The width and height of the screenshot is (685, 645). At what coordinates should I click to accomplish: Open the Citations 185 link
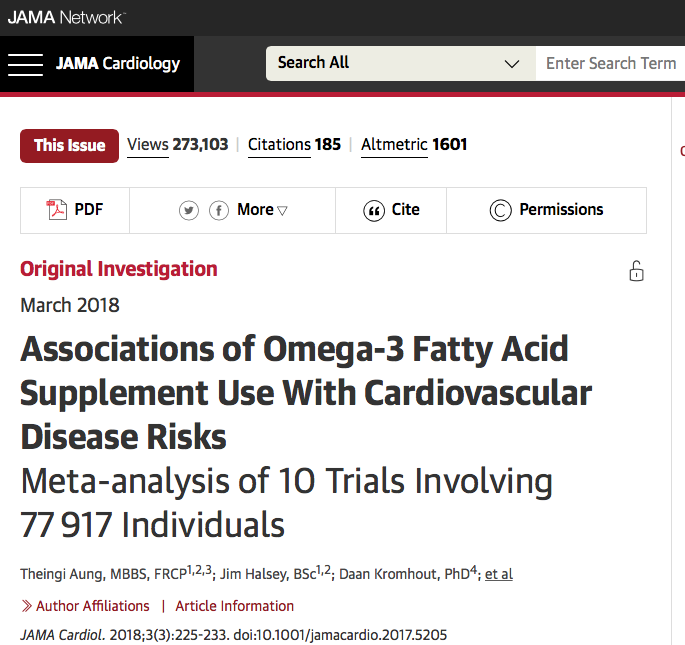tap(294, 144)
